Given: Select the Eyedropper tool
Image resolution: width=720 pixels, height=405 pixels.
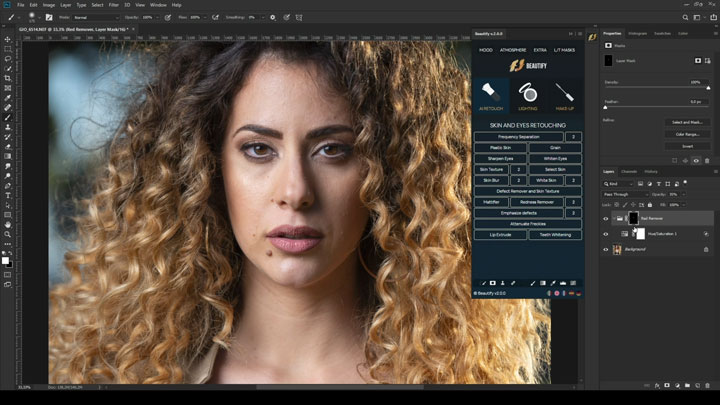Looking at the screenshot, I should coord(7,98).
